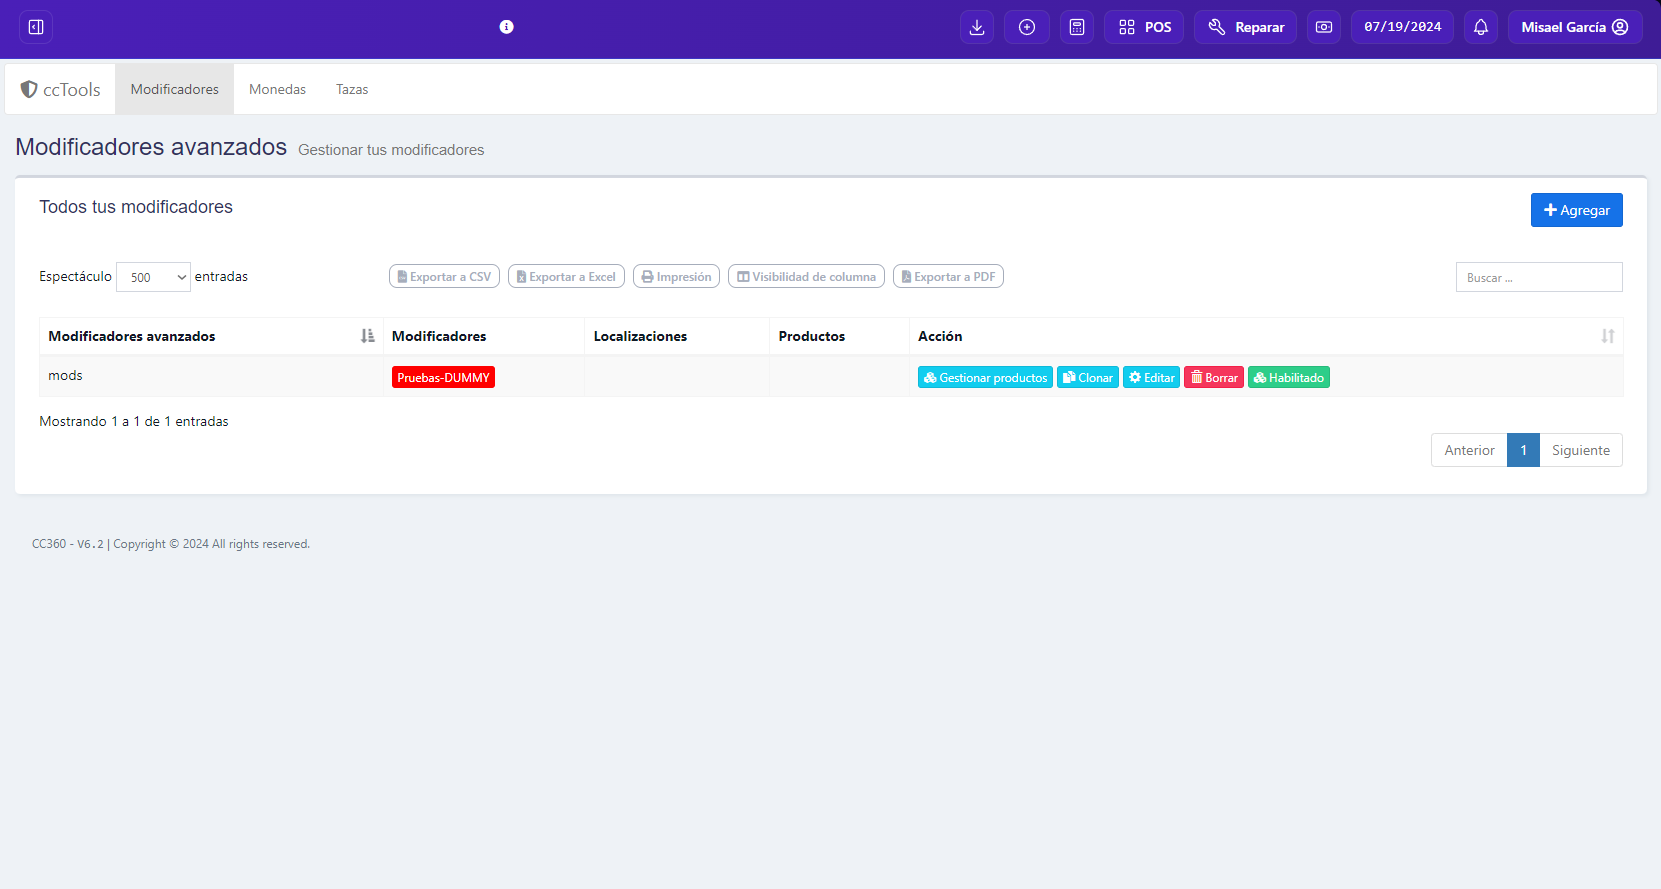Screen dimensions: 1661x889
Task: Click Gestionar productos for mods
Action: point(985,377)
